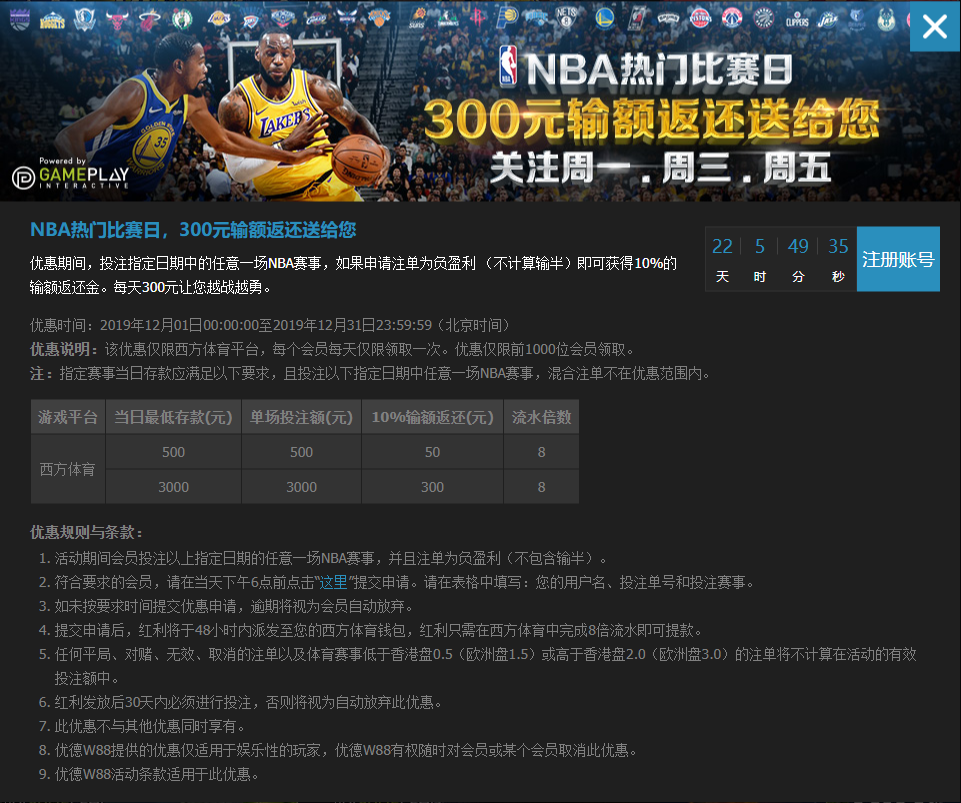Viewport: 961px width, 803px height.
Task: Click the 流水倍数 column header
Action: (541, 417)
